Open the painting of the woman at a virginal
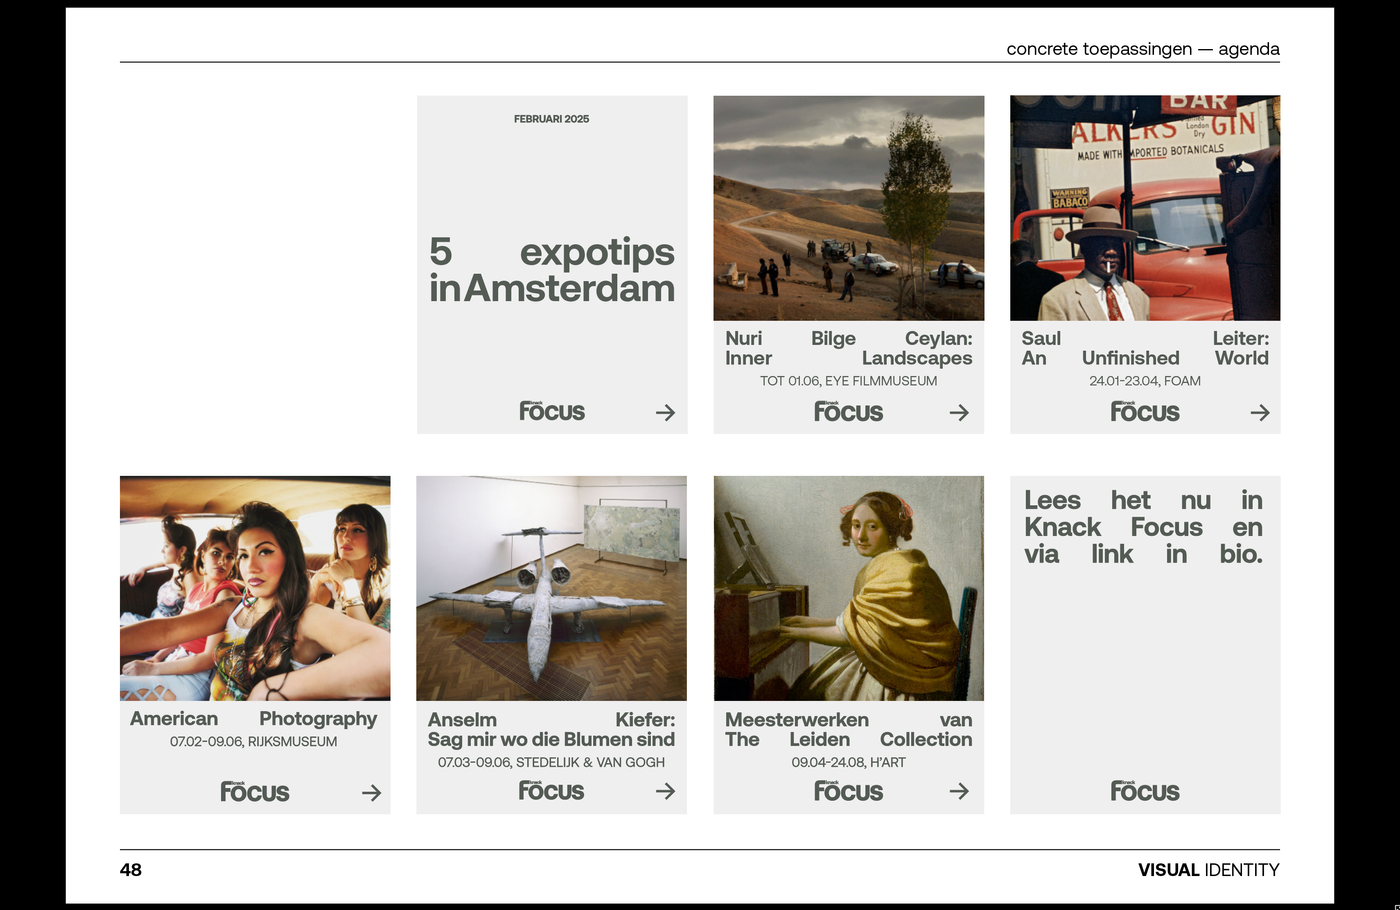This screenshot has height=910, width=1400. (848, 588)
